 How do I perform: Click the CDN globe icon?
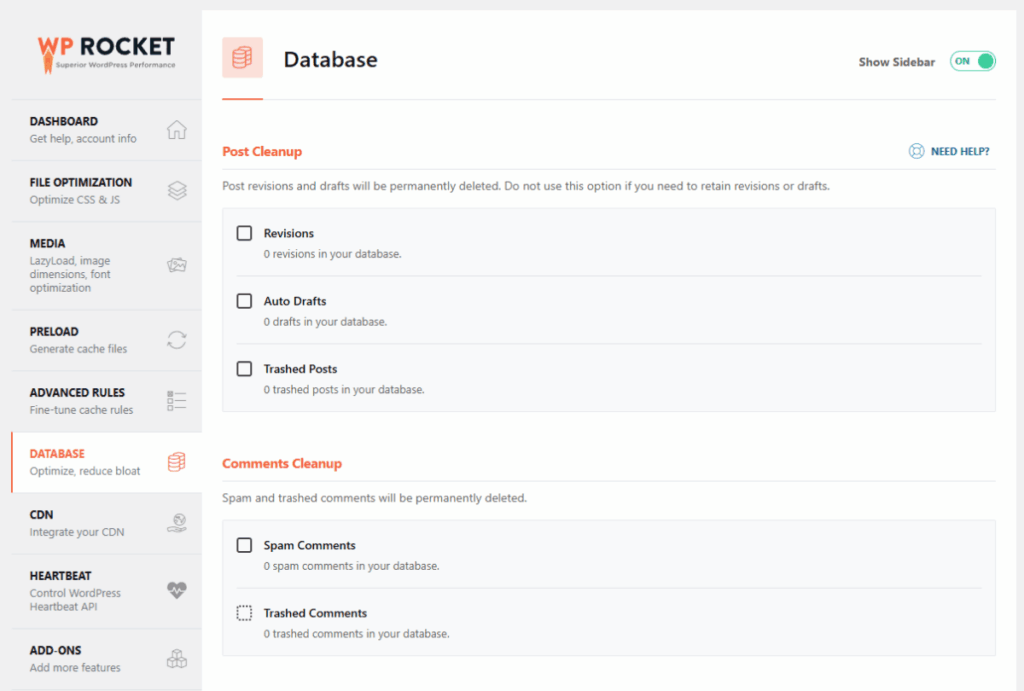click(177, 523)
